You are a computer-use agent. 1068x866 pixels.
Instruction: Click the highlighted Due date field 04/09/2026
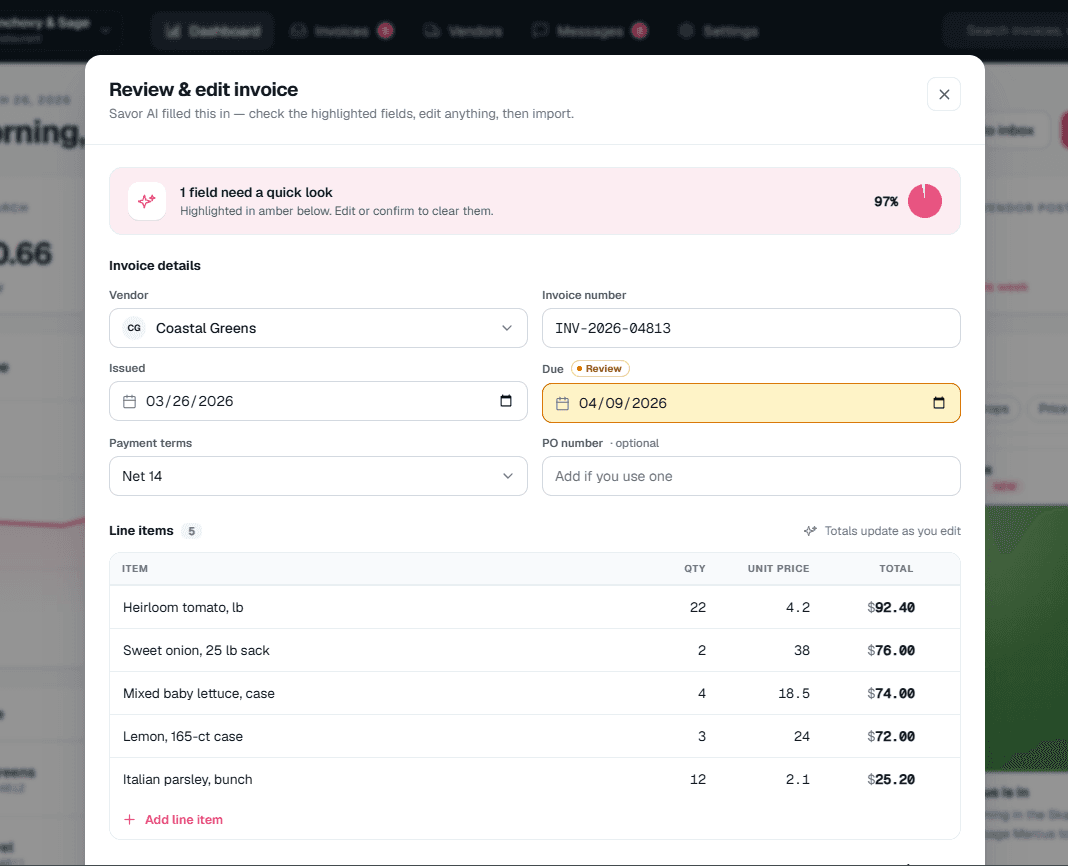coord(751,403)
